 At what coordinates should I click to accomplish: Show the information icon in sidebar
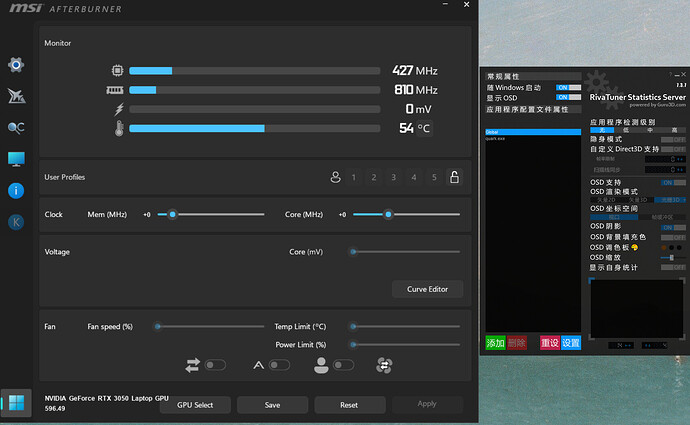(16, 191)
